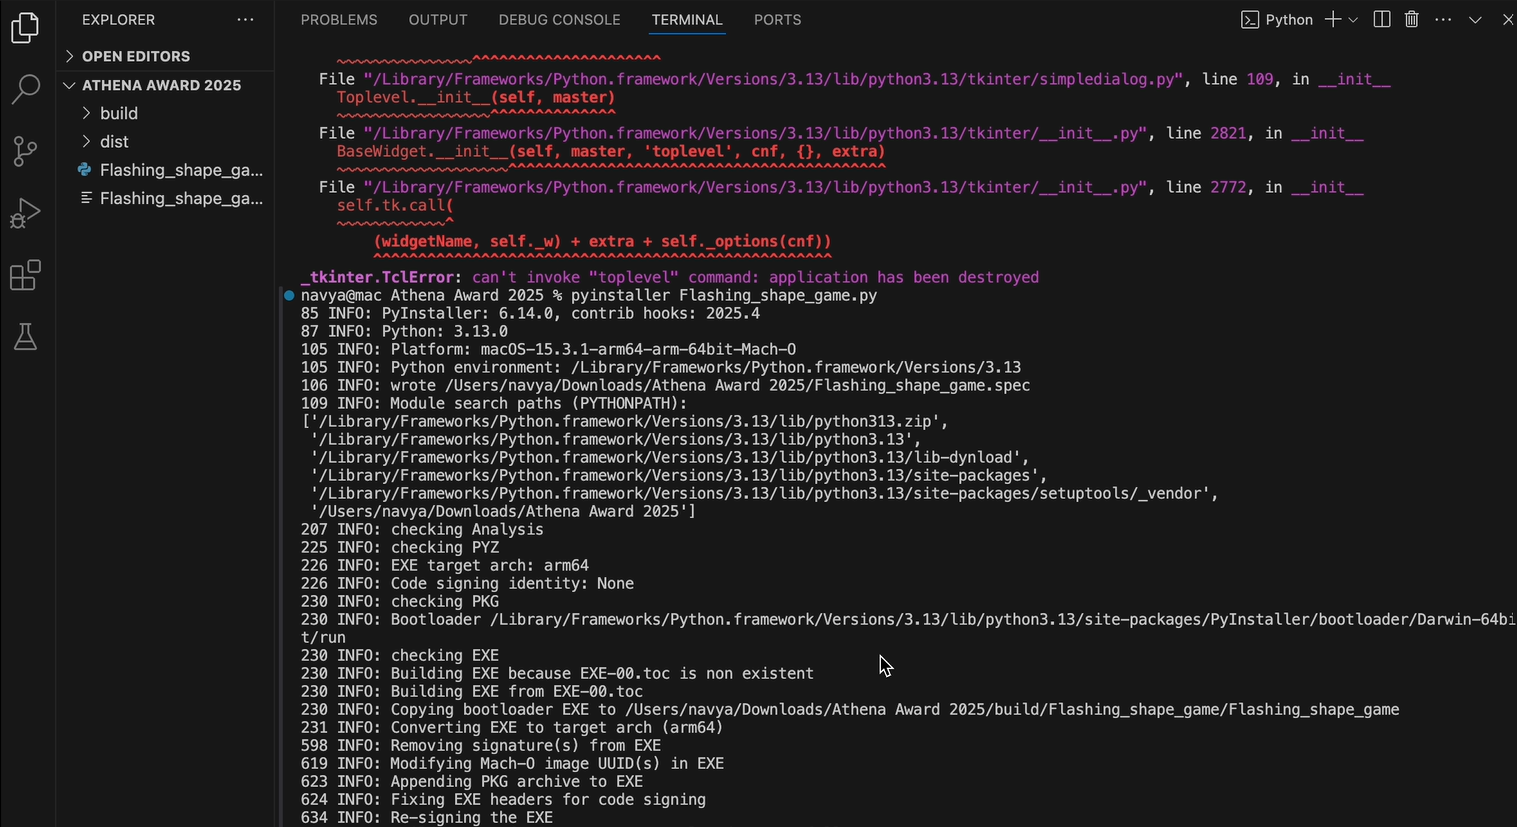
Task: Click 'Code signing identity: None' line
Action: point(467,583)
